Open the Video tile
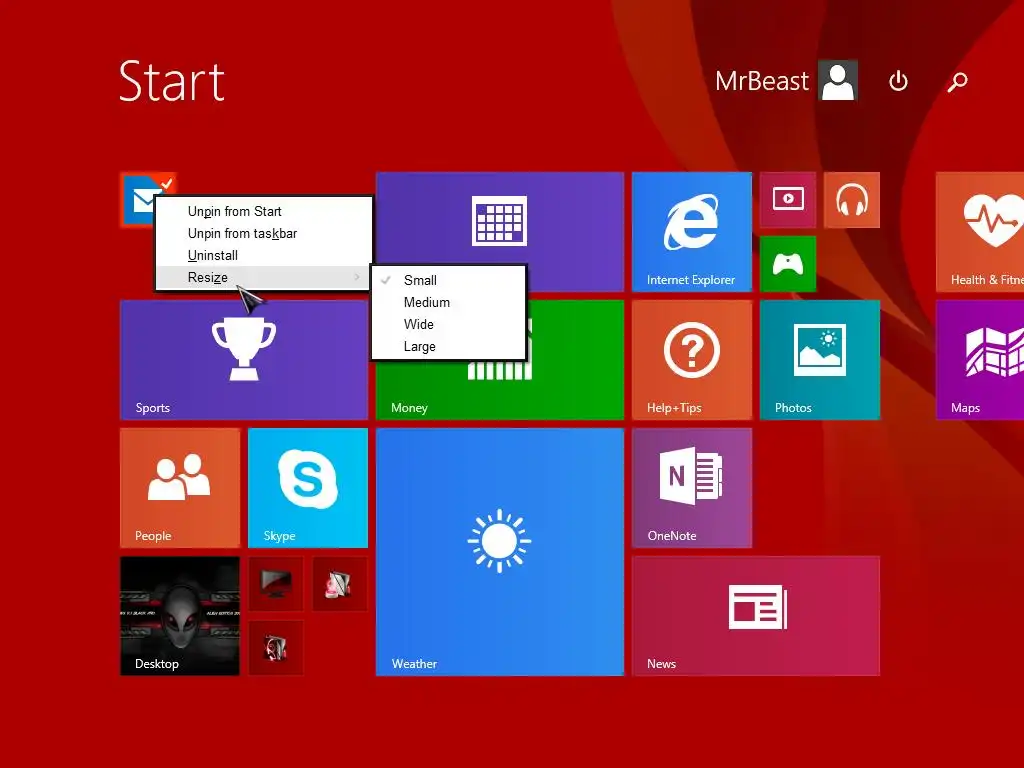The height and width of the screenshot is (768, 1024). (788, 200)
